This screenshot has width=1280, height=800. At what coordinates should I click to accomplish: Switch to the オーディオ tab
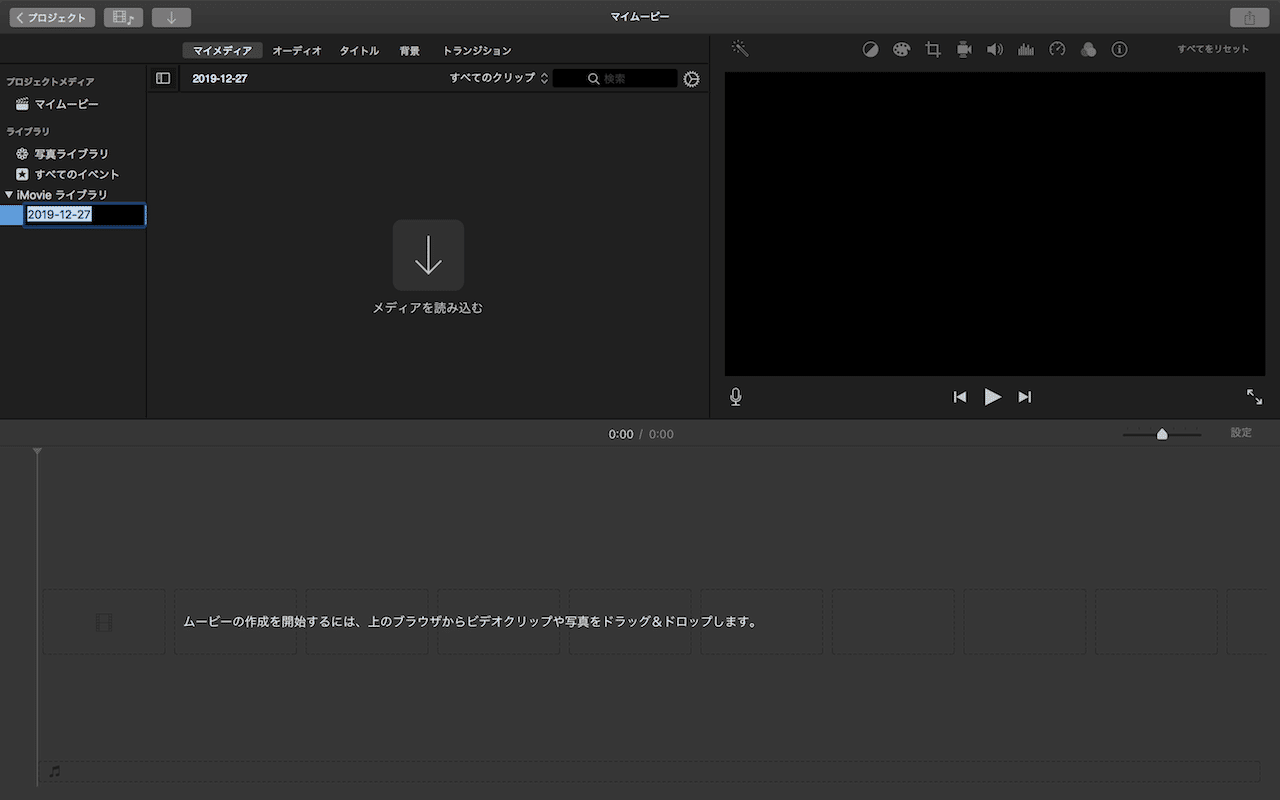(297, 51)
